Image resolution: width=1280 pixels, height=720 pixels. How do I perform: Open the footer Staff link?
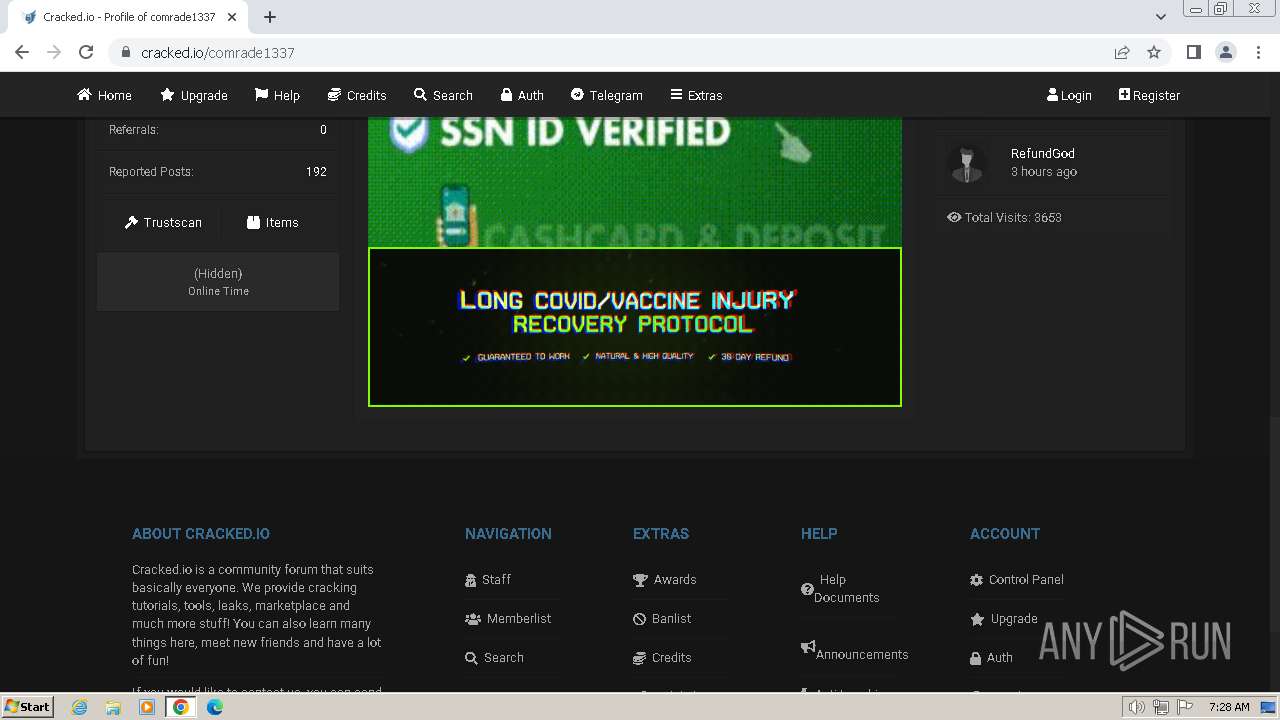pos(488,579)
